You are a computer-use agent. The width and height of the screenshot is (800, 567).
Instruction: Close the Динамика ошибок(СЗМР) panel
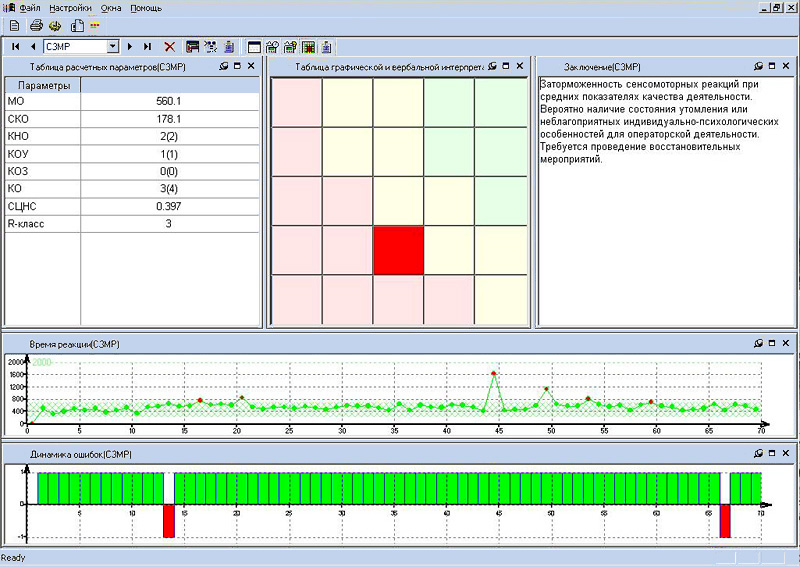(x=786, y=455)
